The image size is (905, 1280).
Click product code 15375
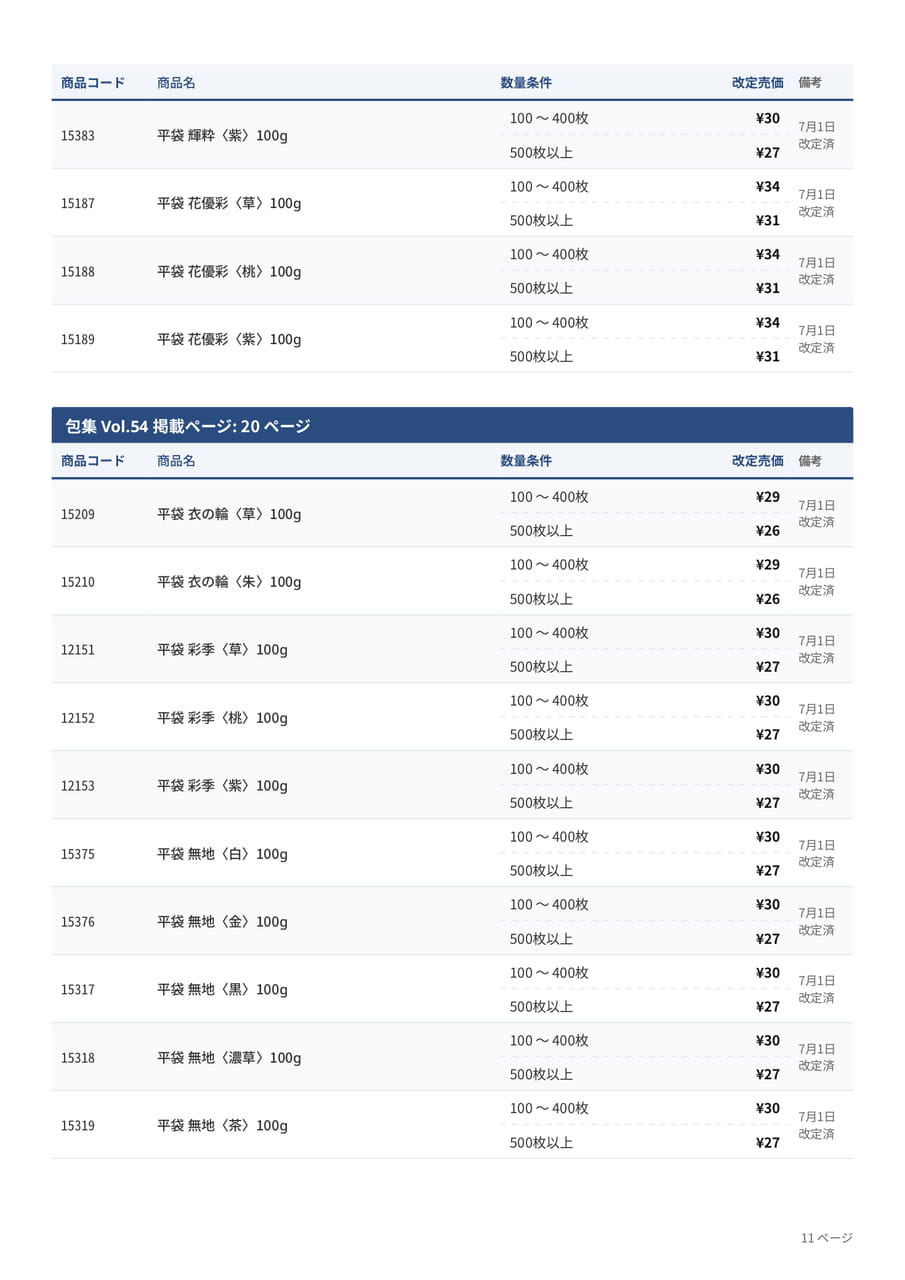(78, 854)
